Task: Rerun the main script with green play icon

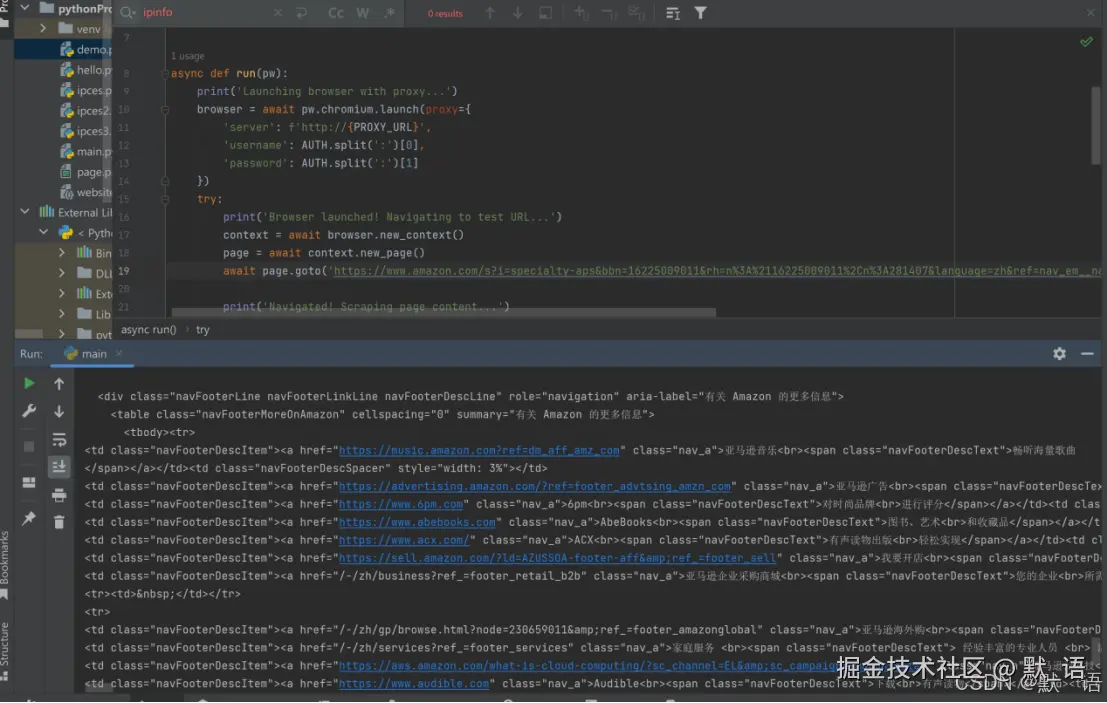Action: pyautogui.click(x=29, y=383)
